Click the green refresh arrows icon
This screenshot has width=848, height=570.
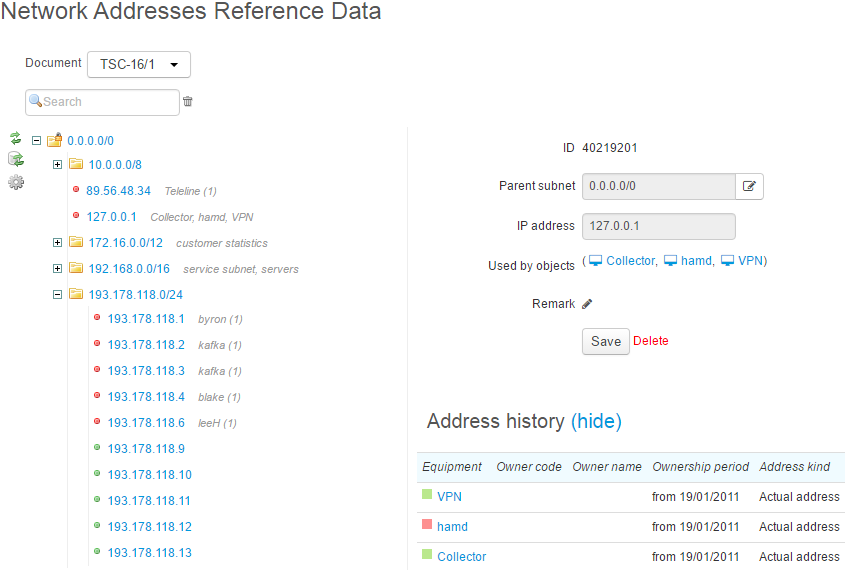[16, 138]
